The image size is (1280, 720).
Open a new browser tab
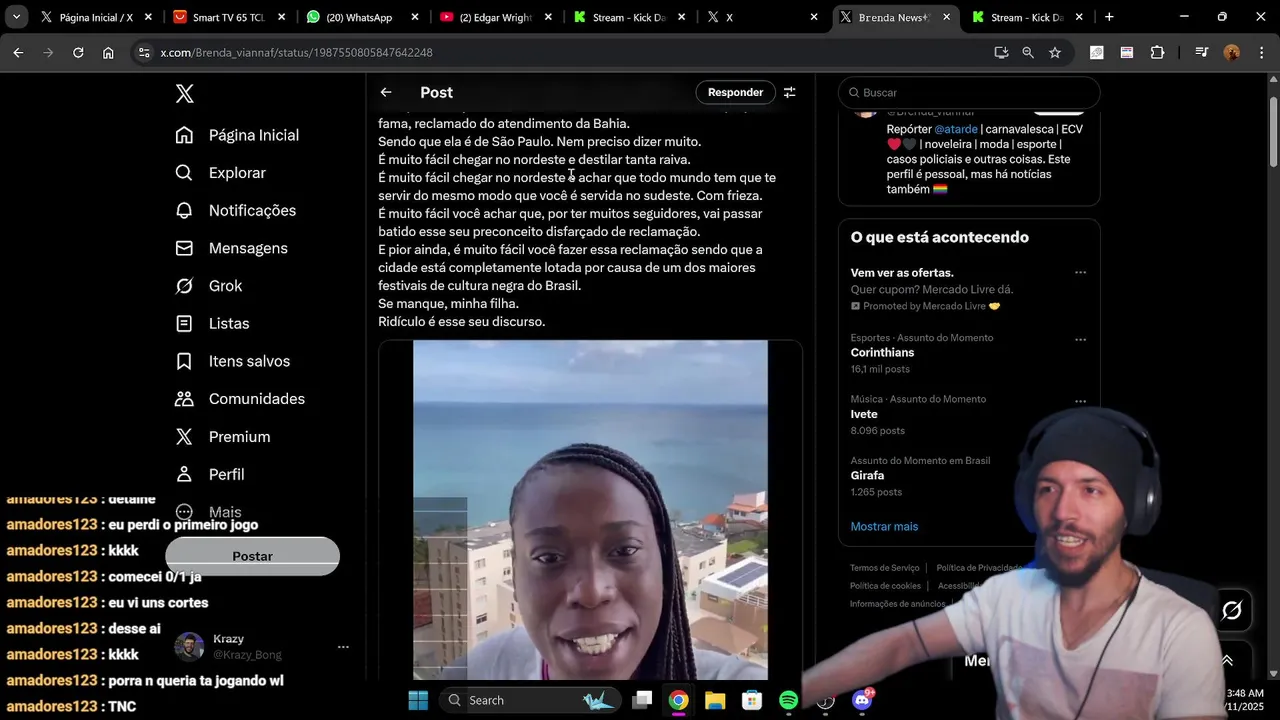click(1109, 17)
